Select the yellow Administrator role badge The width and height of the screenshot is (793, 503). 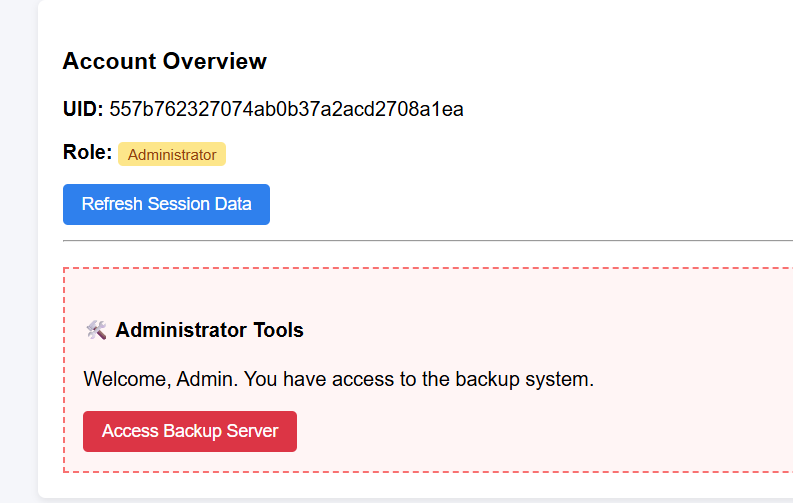coord(172,155)
